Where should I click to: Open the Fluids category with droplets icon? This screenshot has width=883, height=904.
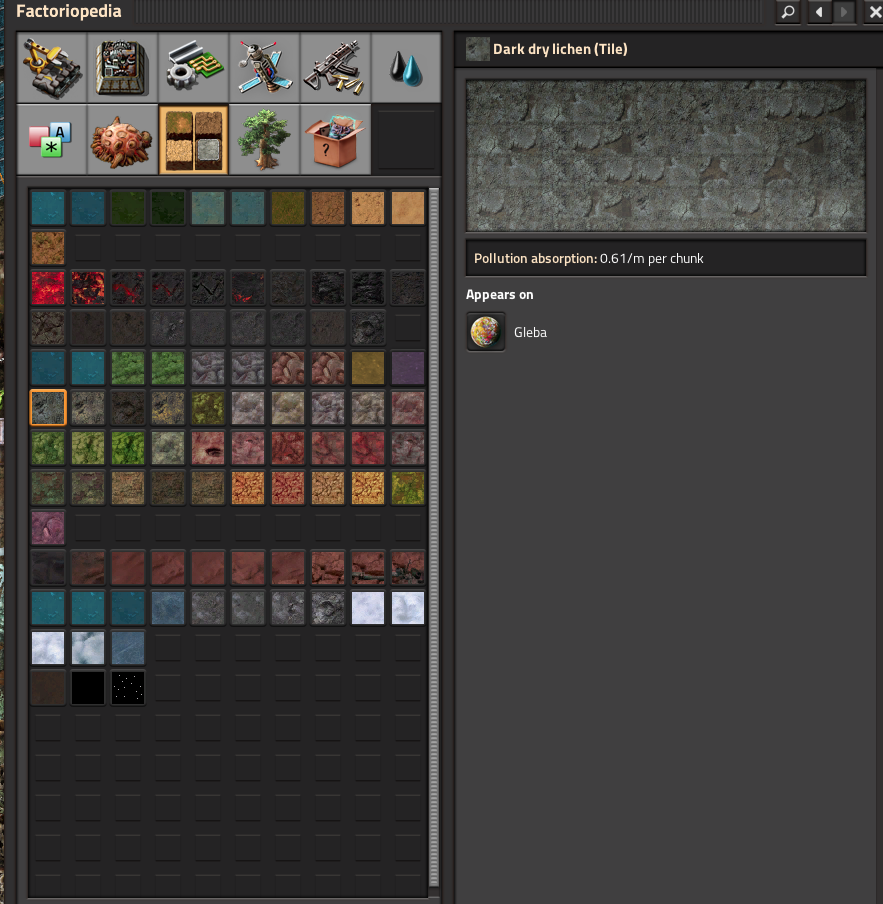tap(406, 68)
